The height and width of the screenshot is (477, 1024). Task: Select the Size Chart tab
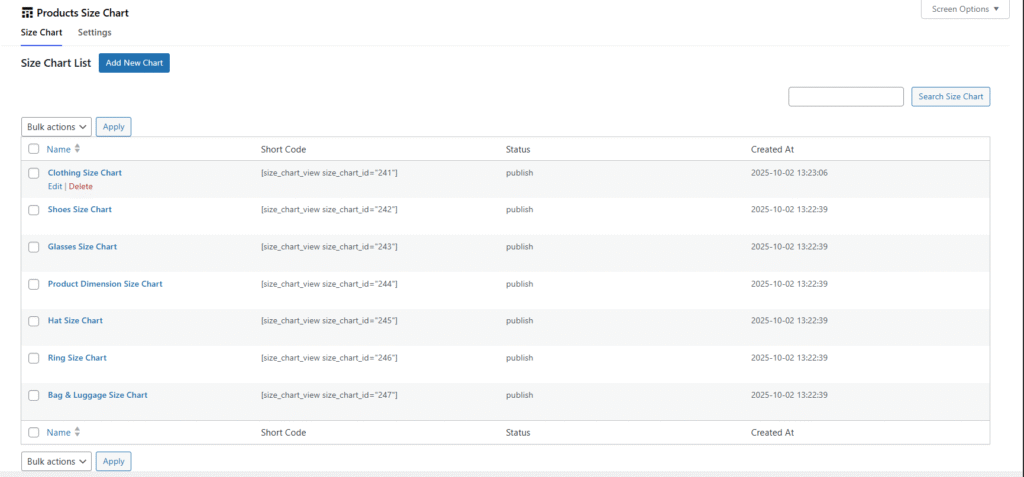click(41, 33)
